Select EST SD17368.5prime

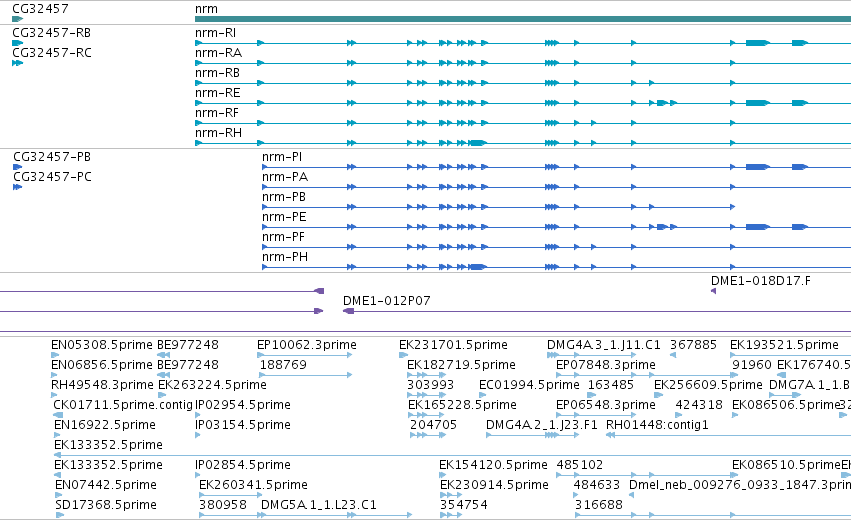[106, 506]
